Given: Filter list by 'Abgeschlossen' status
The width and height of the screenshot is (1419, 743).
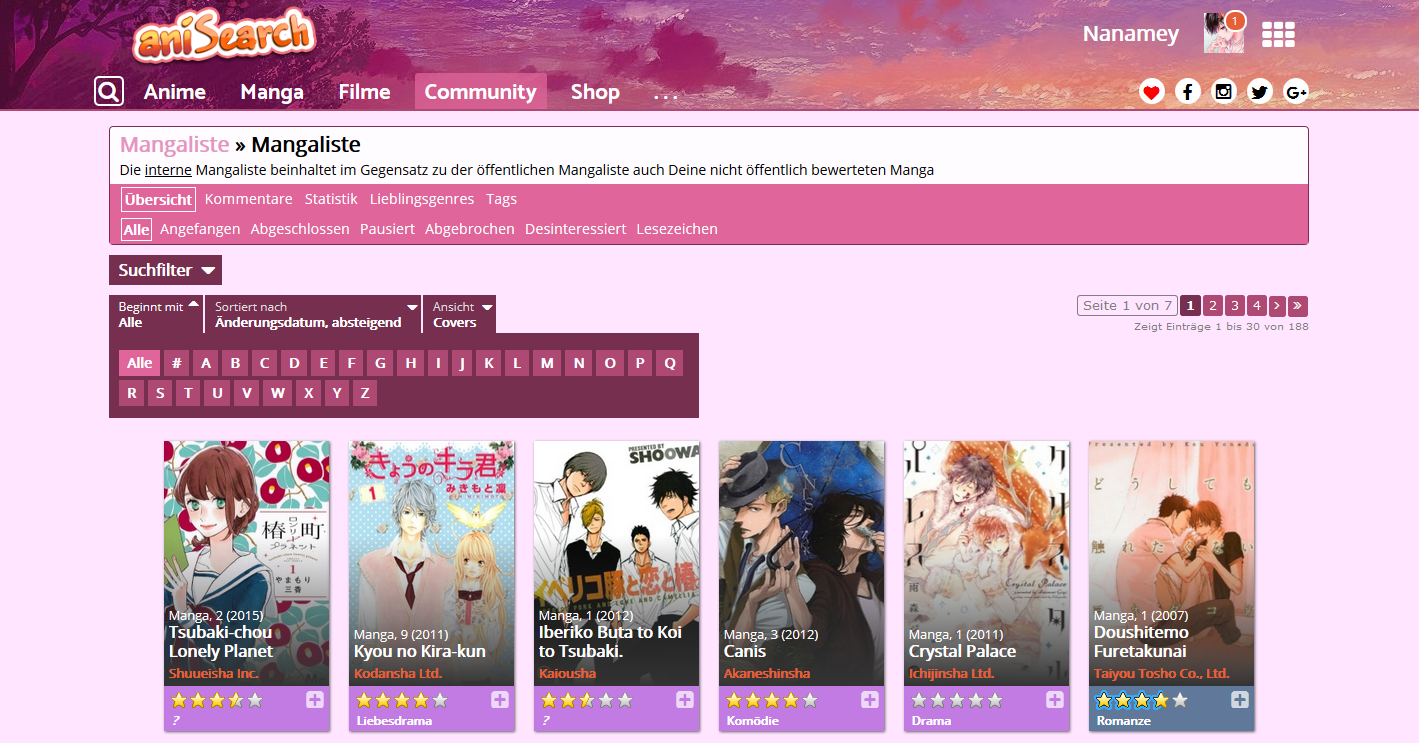Looking at the screenshot, I should (300, 229).
